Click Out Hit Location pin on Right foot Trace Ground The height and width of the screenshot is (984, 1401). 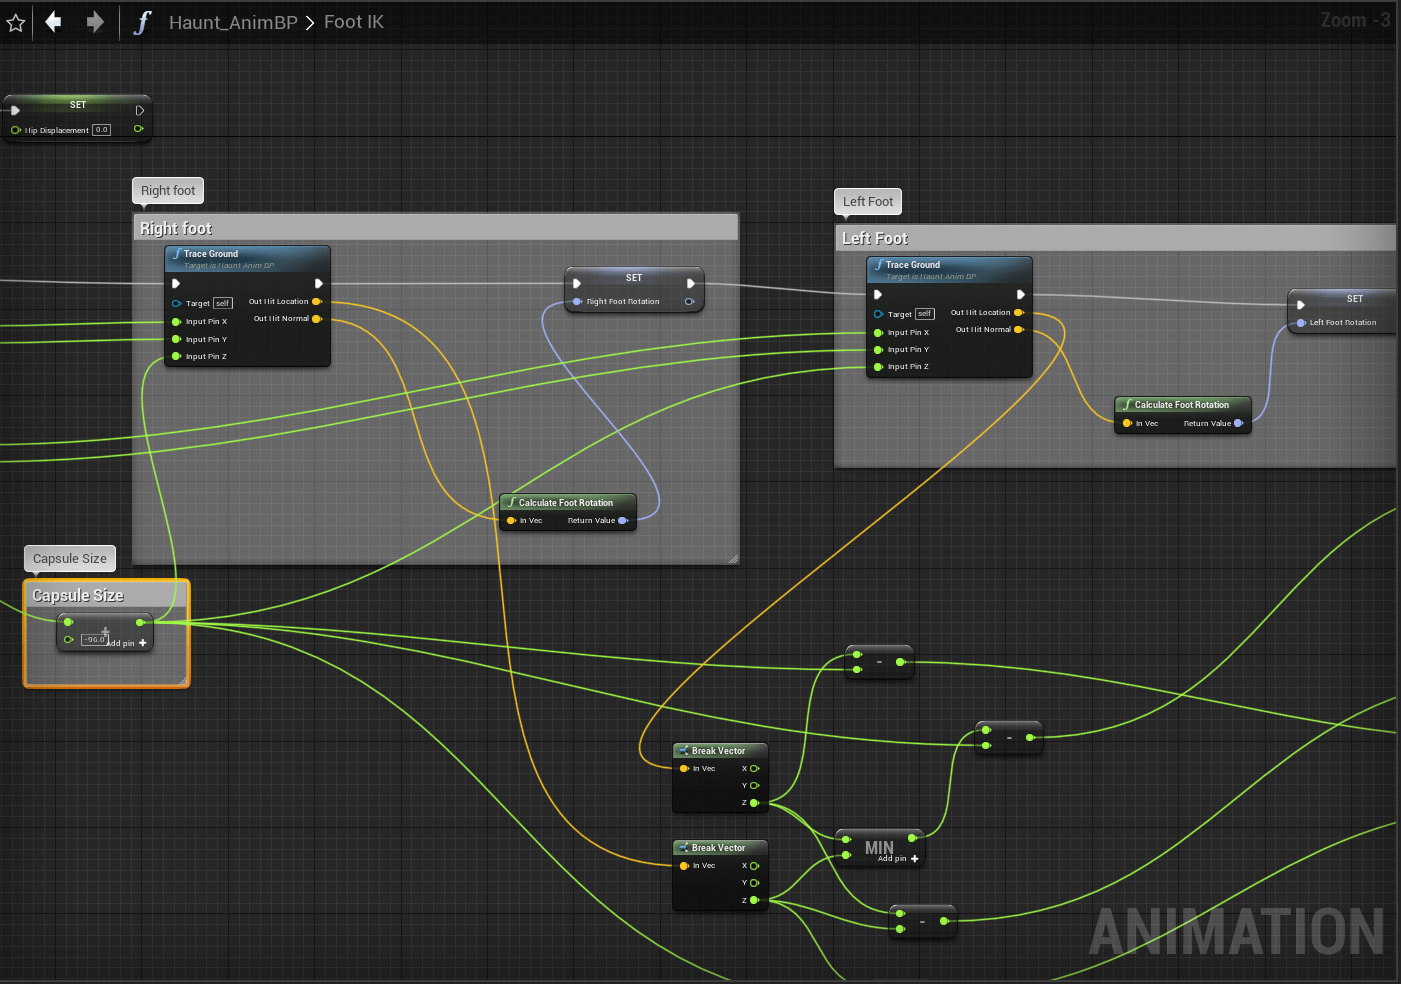(x=317, y=301)
